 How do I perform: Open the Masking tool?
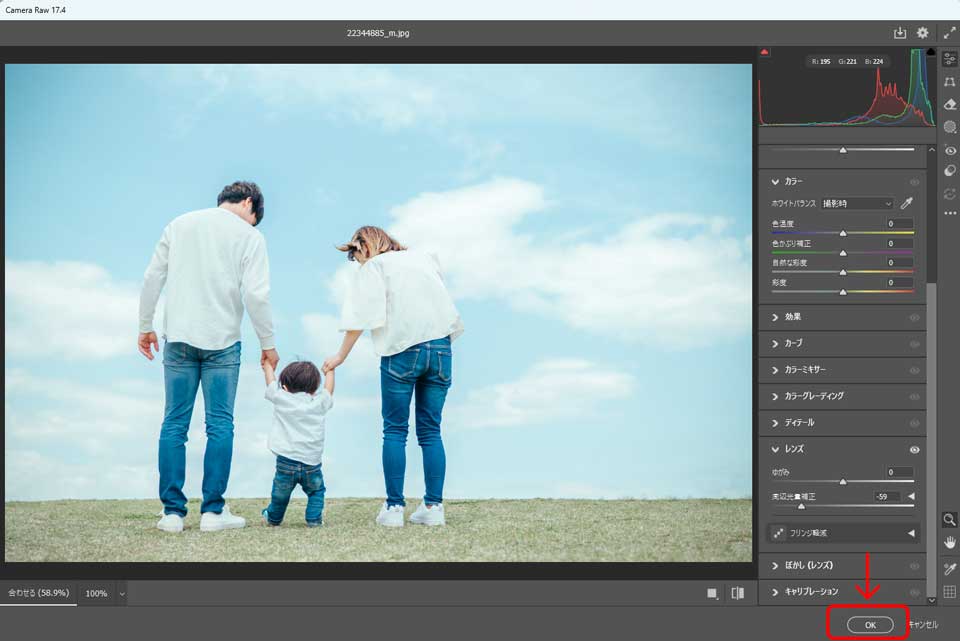(950, 127)
